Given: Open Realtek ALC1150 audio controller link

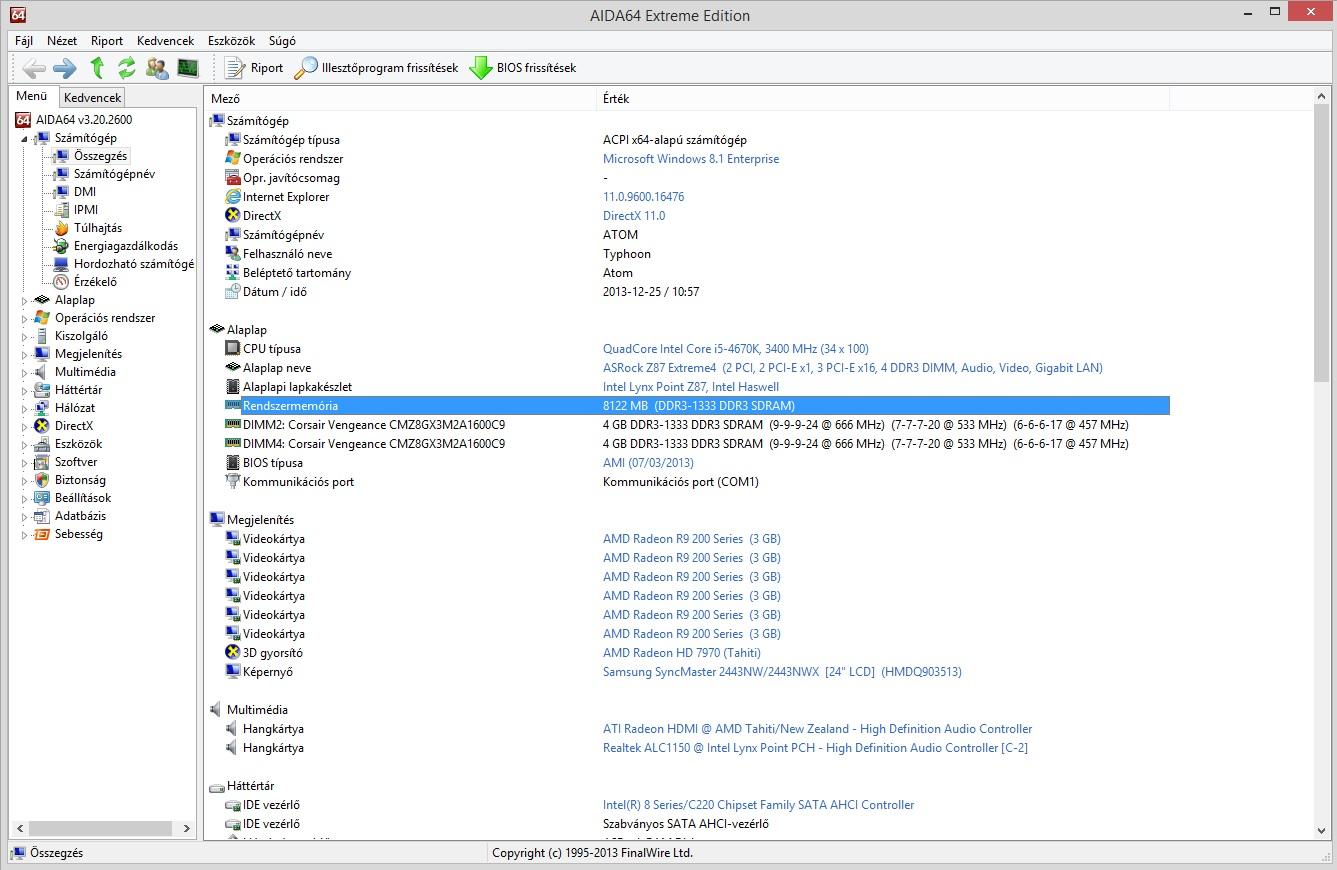Looking at the screenshot, I should coord(815,748).
